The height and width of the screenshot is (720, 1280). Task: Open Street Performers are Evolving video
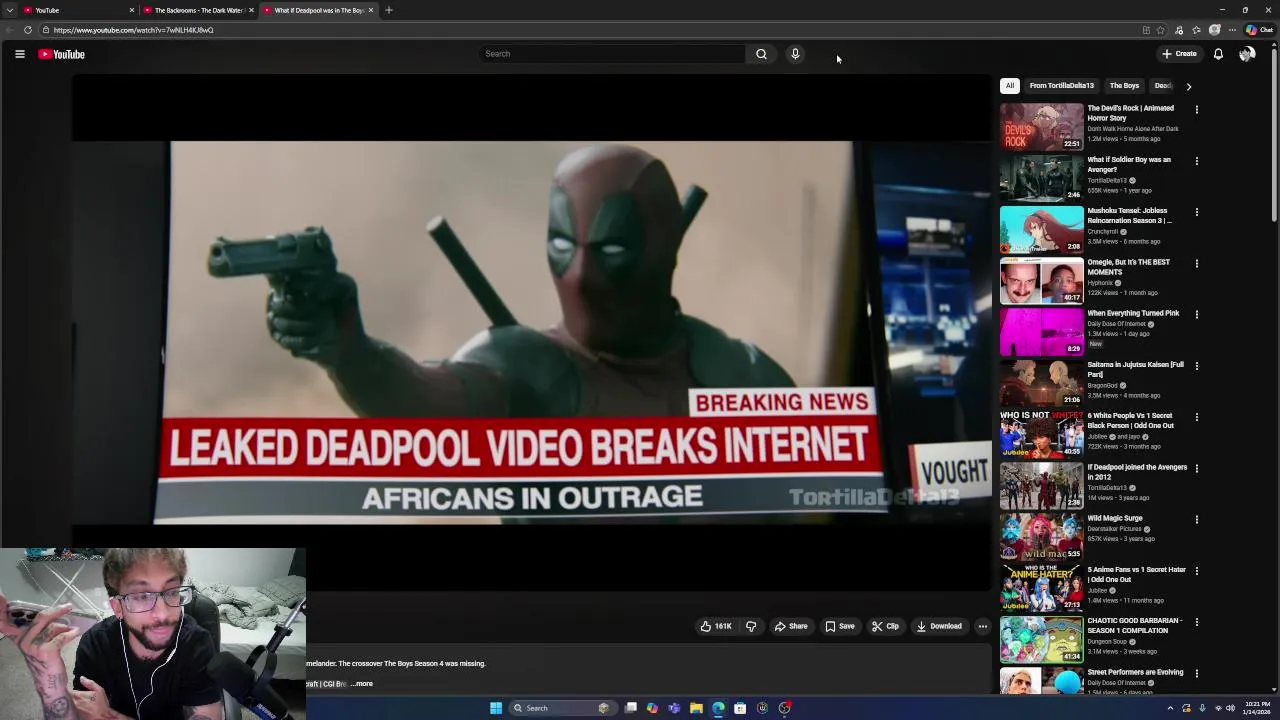(x=1135, y=672)
